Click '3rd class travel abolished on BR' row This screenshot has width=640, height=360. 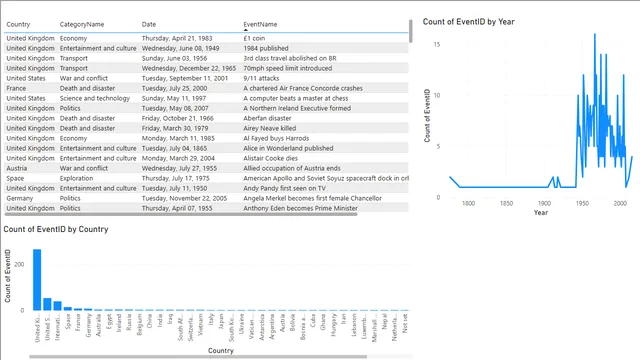(x=290, y=58)
